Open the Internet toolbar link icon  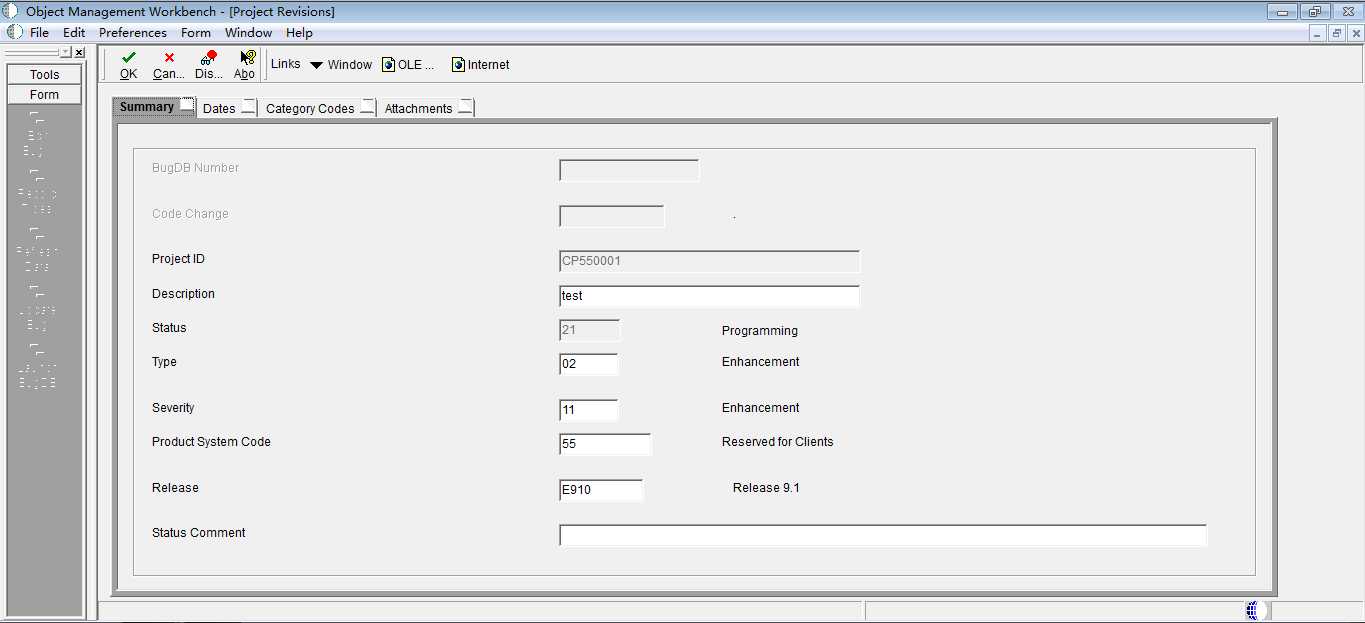(x=458, y=65)
